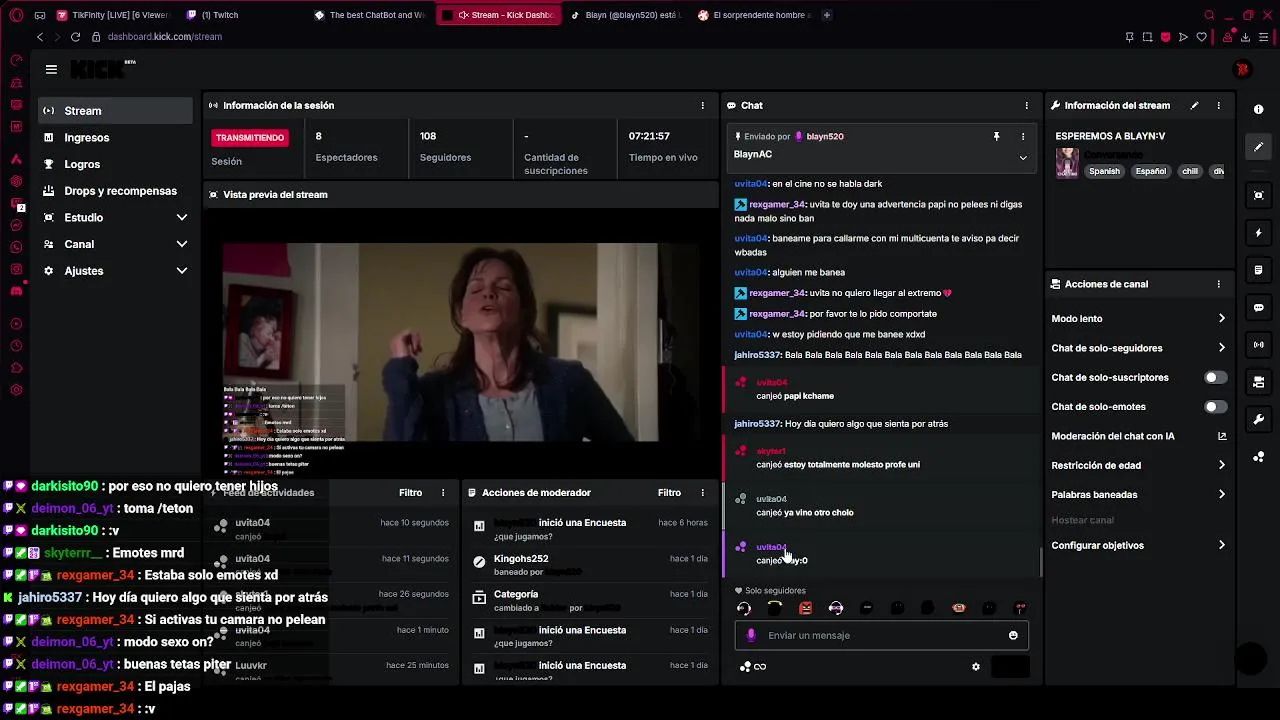Open Drops y recompensas in the sidebar

click(115, 191)
